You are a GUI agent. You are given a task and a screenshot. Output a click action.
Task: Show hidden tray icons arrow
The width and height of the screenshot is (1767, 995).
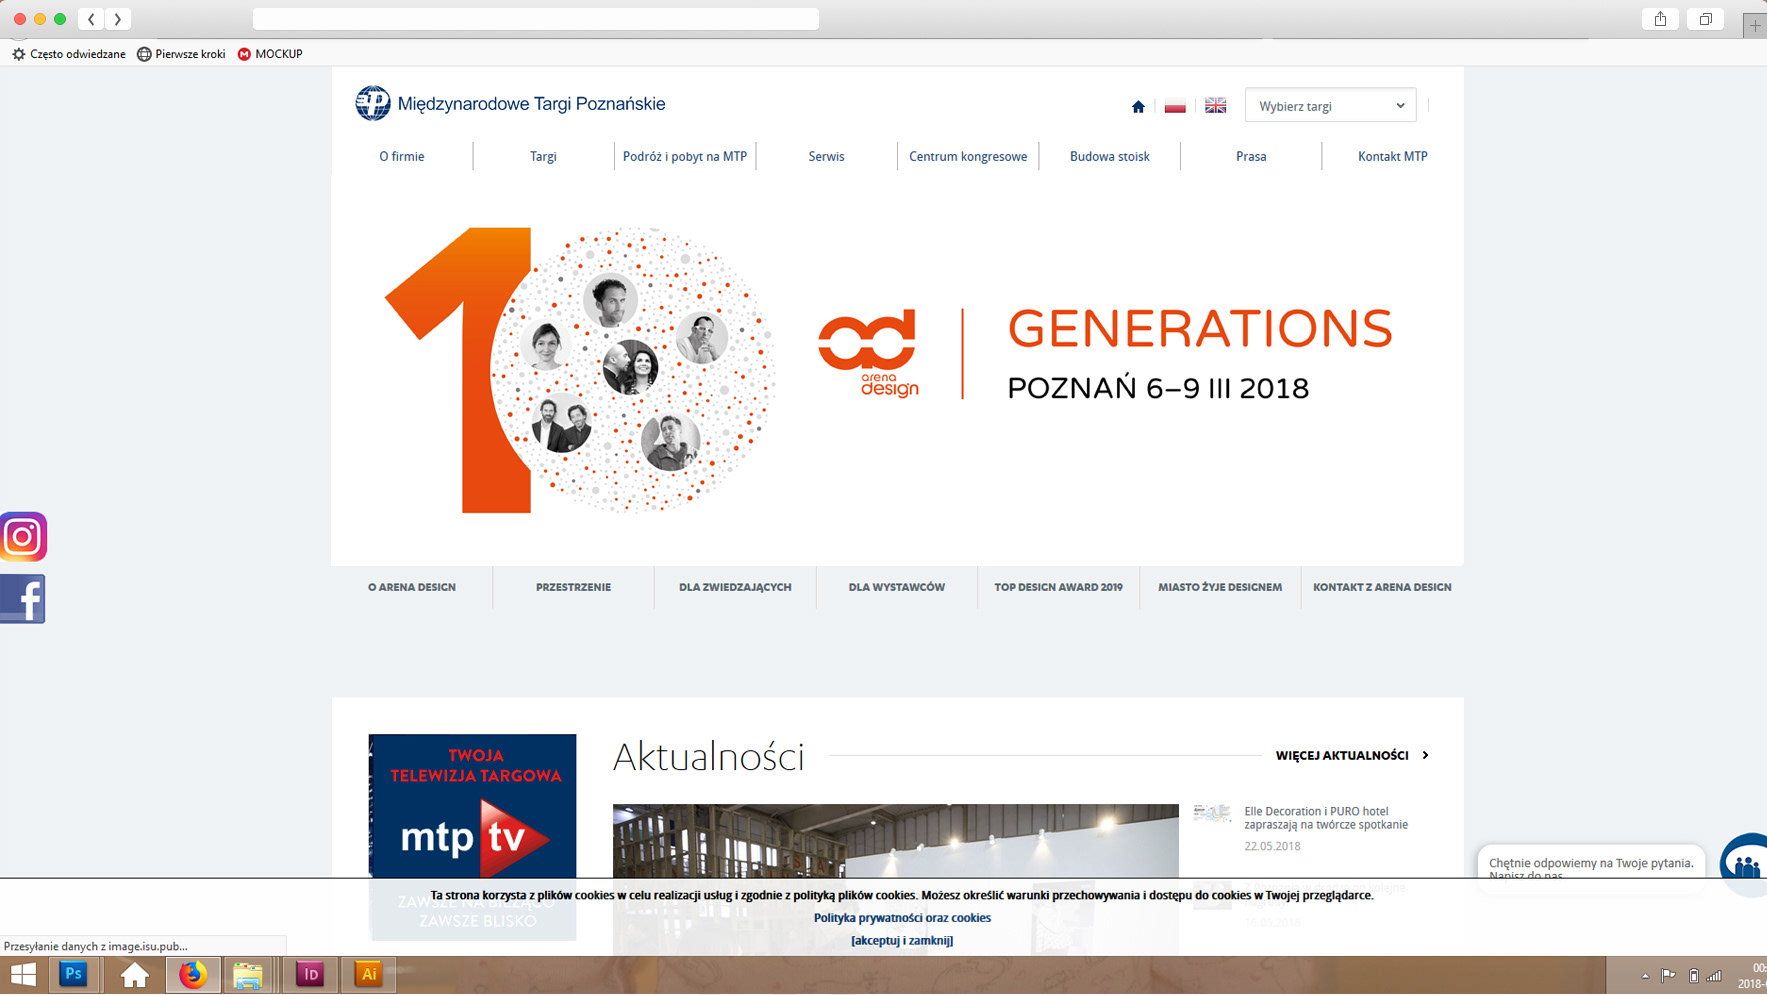1645,976
